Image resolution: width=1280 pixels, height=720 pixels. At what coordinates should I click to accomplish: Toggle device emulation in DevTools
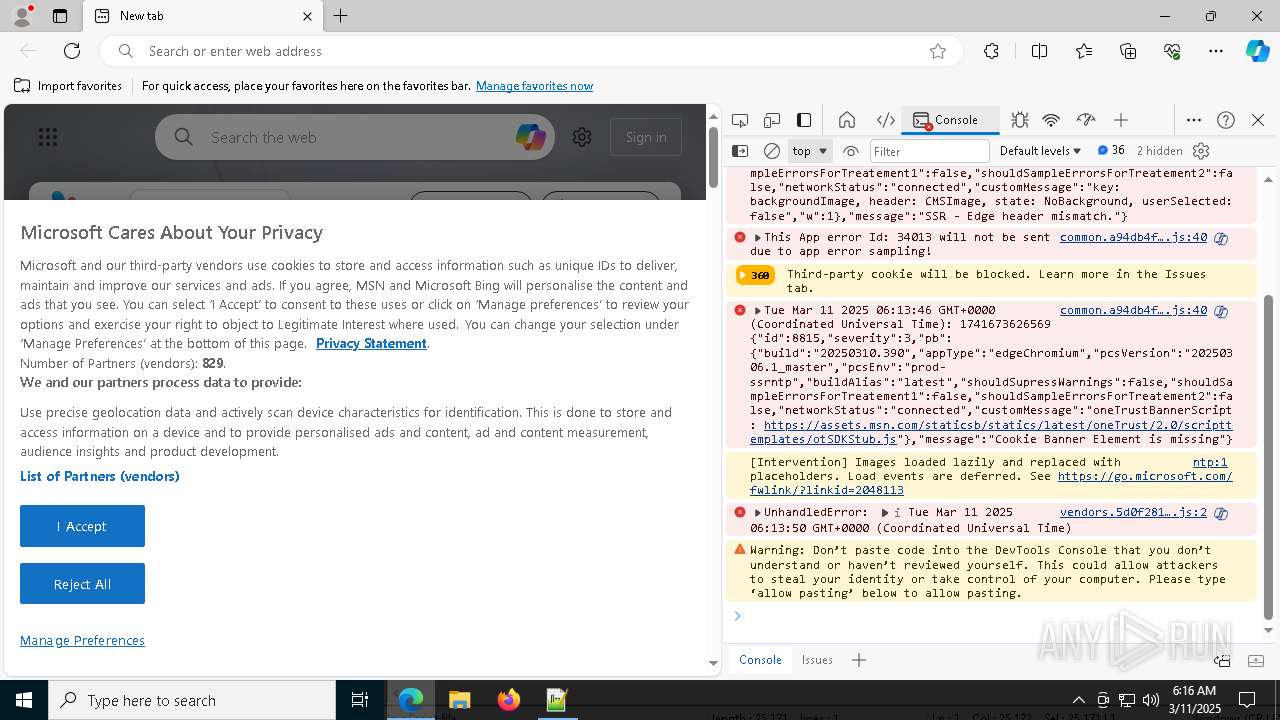pos(772,120)
